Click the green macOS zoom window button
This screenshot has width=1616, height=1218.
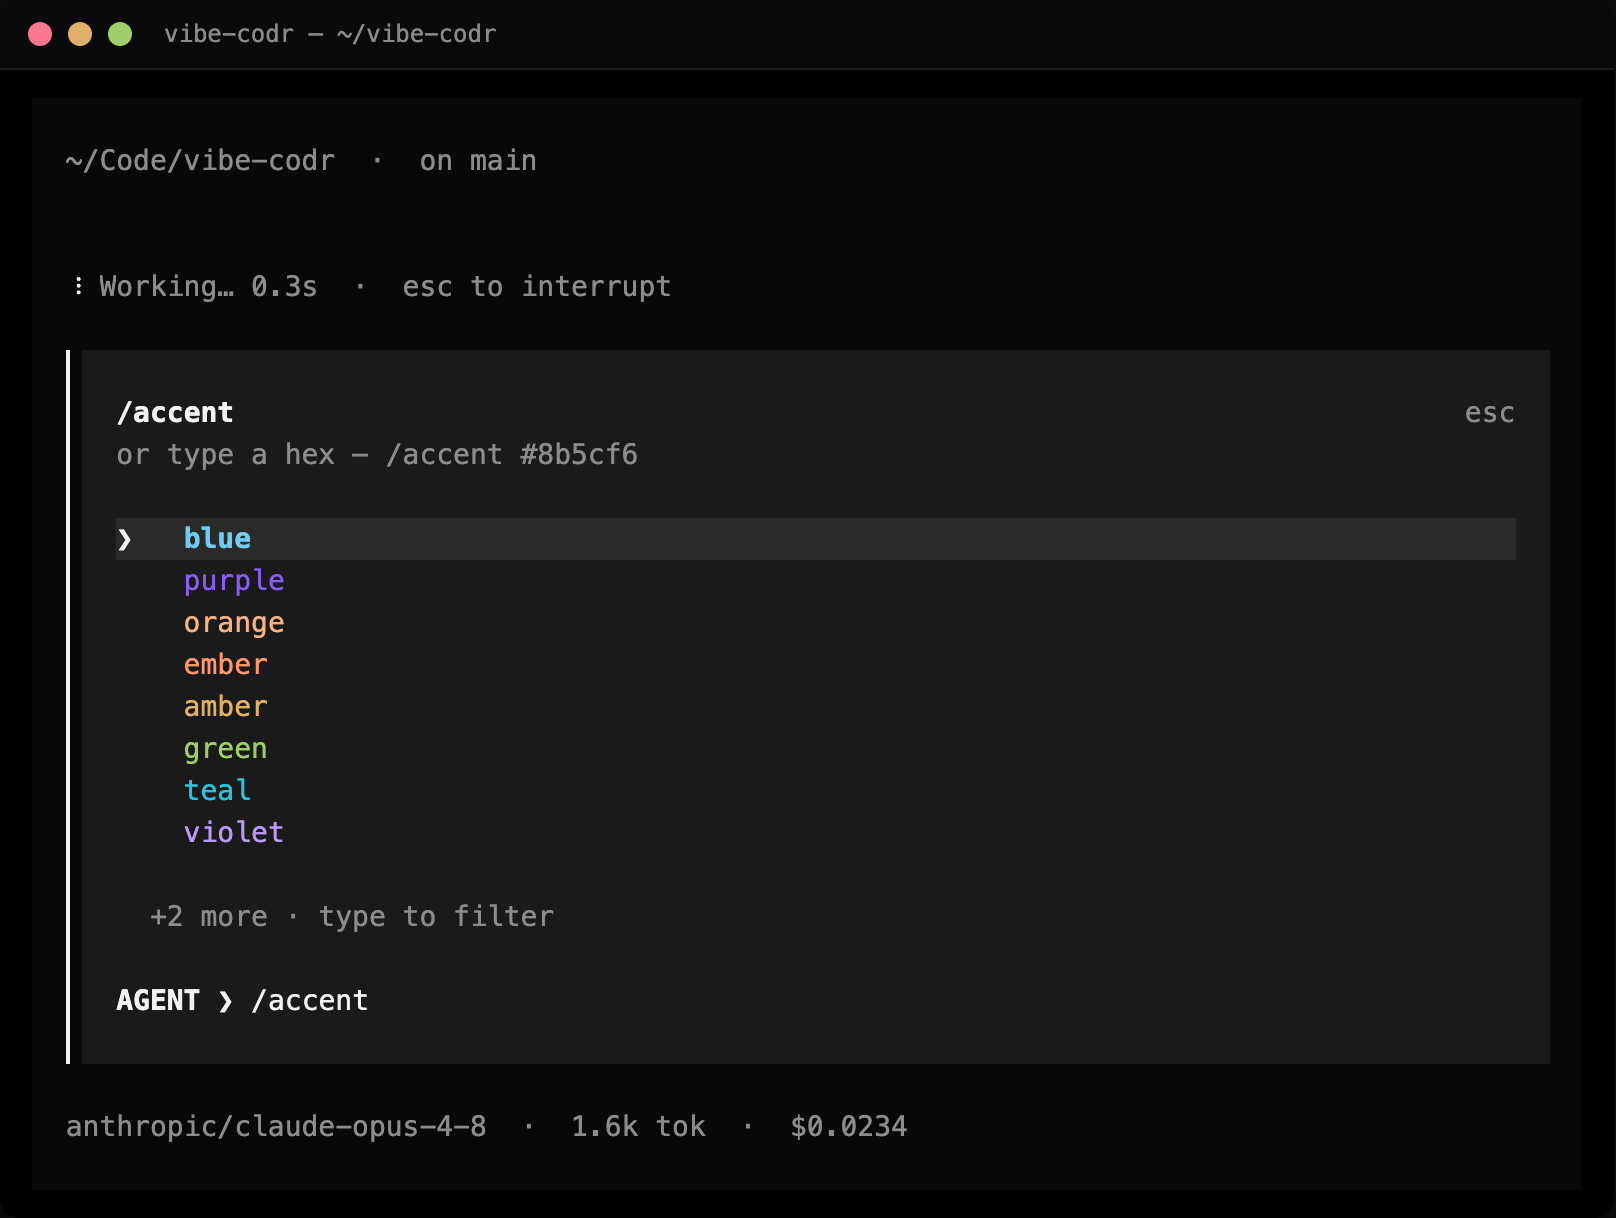click(x=120, y=35)
